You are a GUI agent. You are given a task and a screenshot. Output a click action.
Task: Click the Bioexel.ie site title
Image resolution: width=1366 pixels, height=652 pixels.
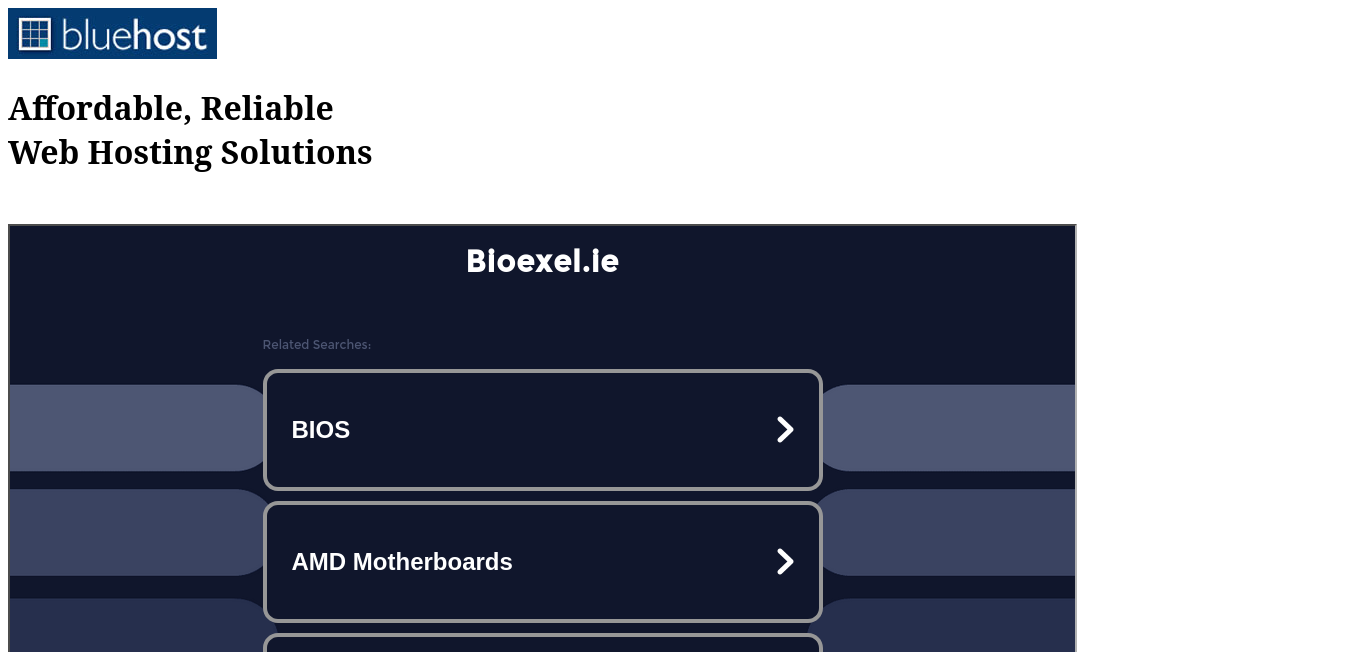click(x=542, y=261)
